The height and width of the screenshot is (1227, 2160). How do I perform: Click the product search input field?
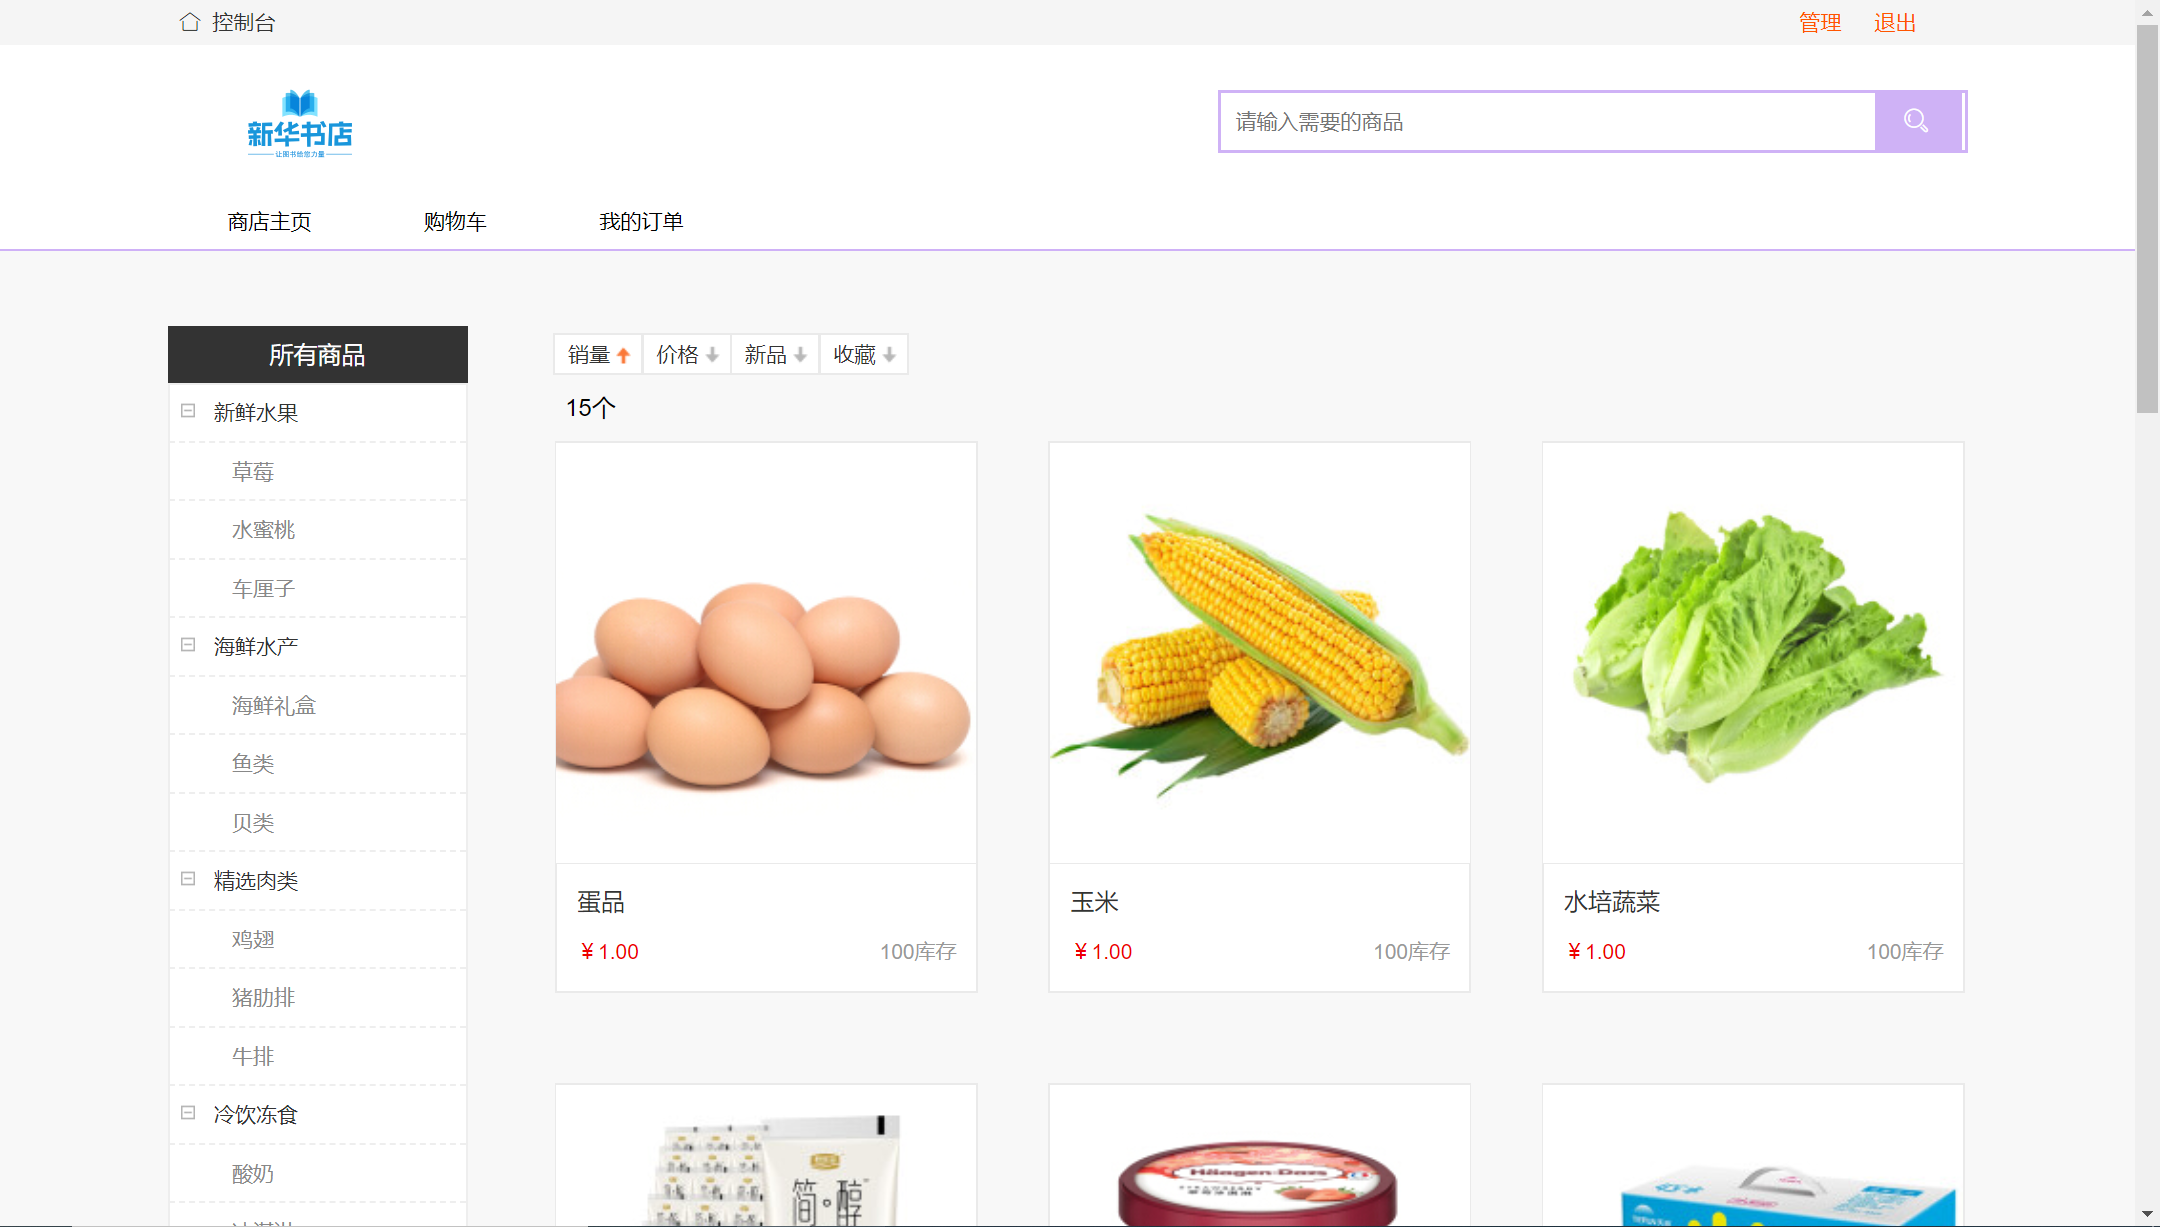tap(1546, 122)
